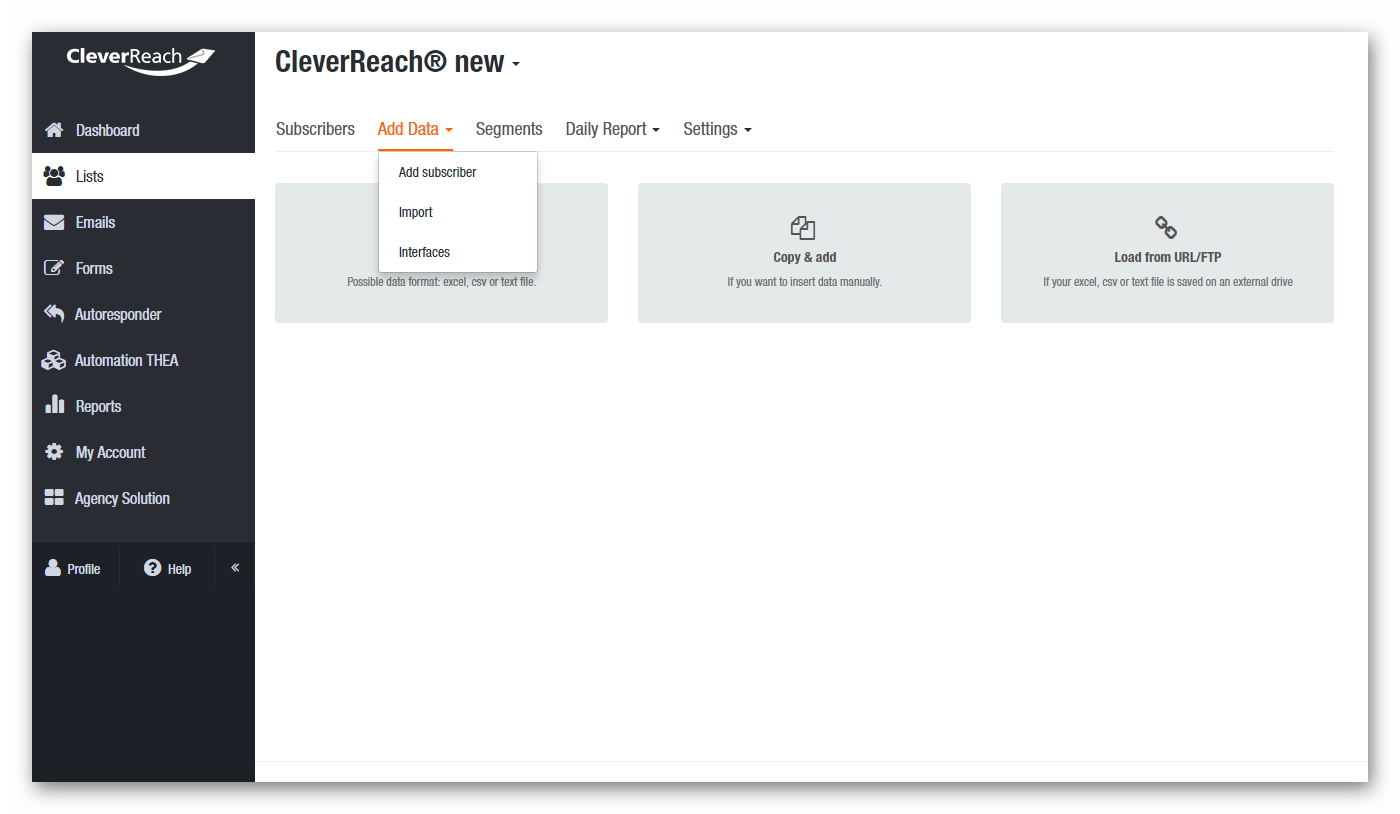
Task: Switch to the Segments tab
Action: click(x=509, y=129)
